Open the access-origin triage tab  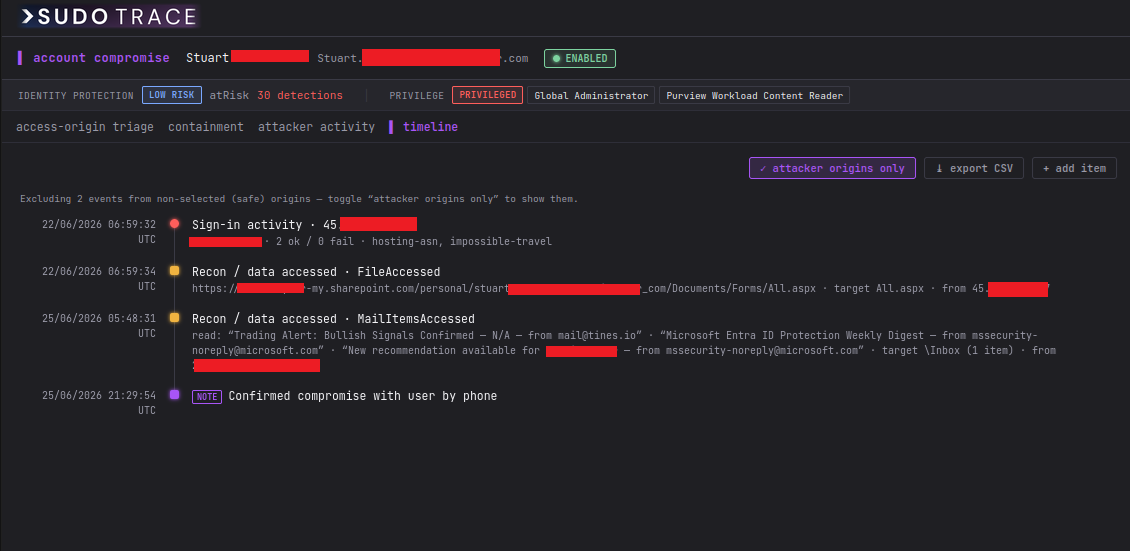coord(85,127)
